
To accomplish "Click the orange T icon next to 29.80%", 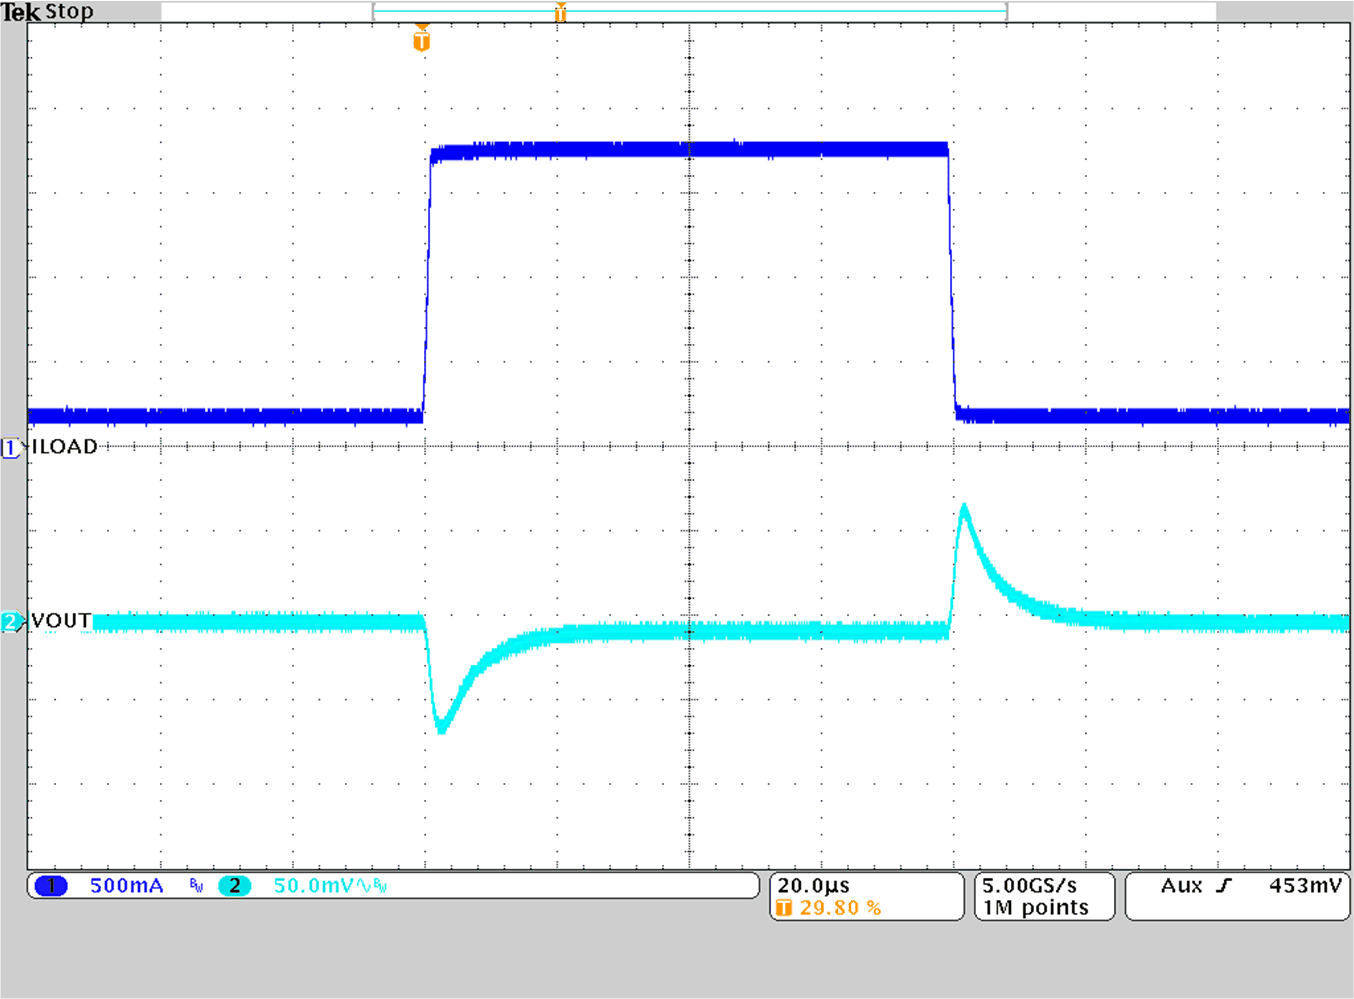I will [x=786, y=908].
